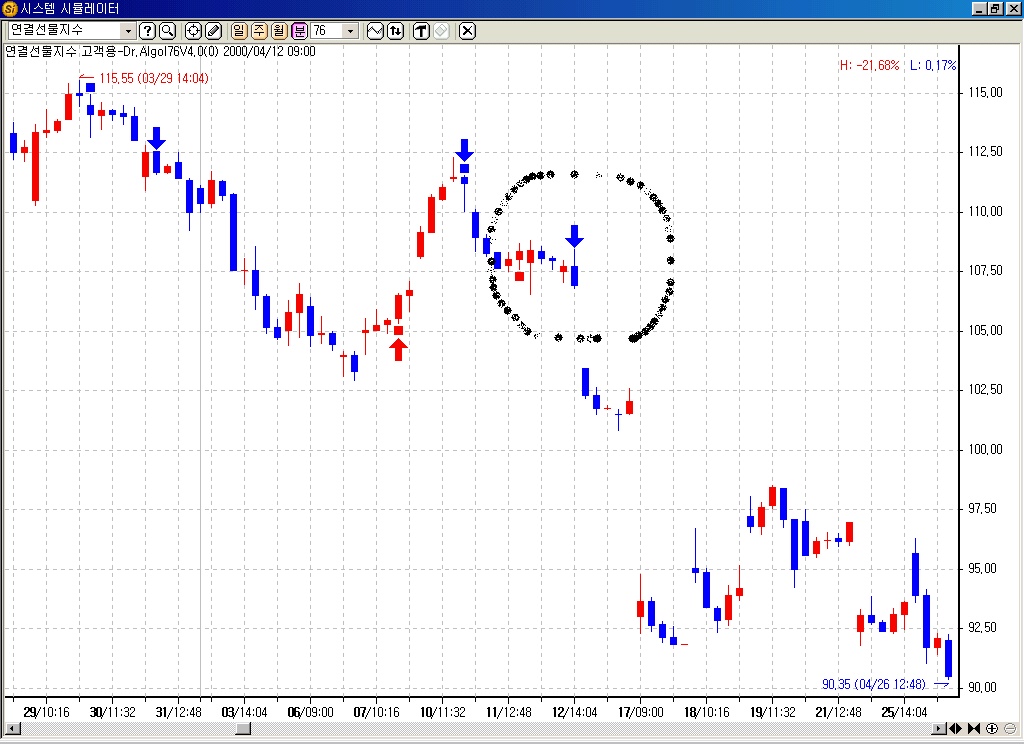Select the text T tool
This screenshot has width=1024, height=744.
pyautogui.click(x=421, y=31)
